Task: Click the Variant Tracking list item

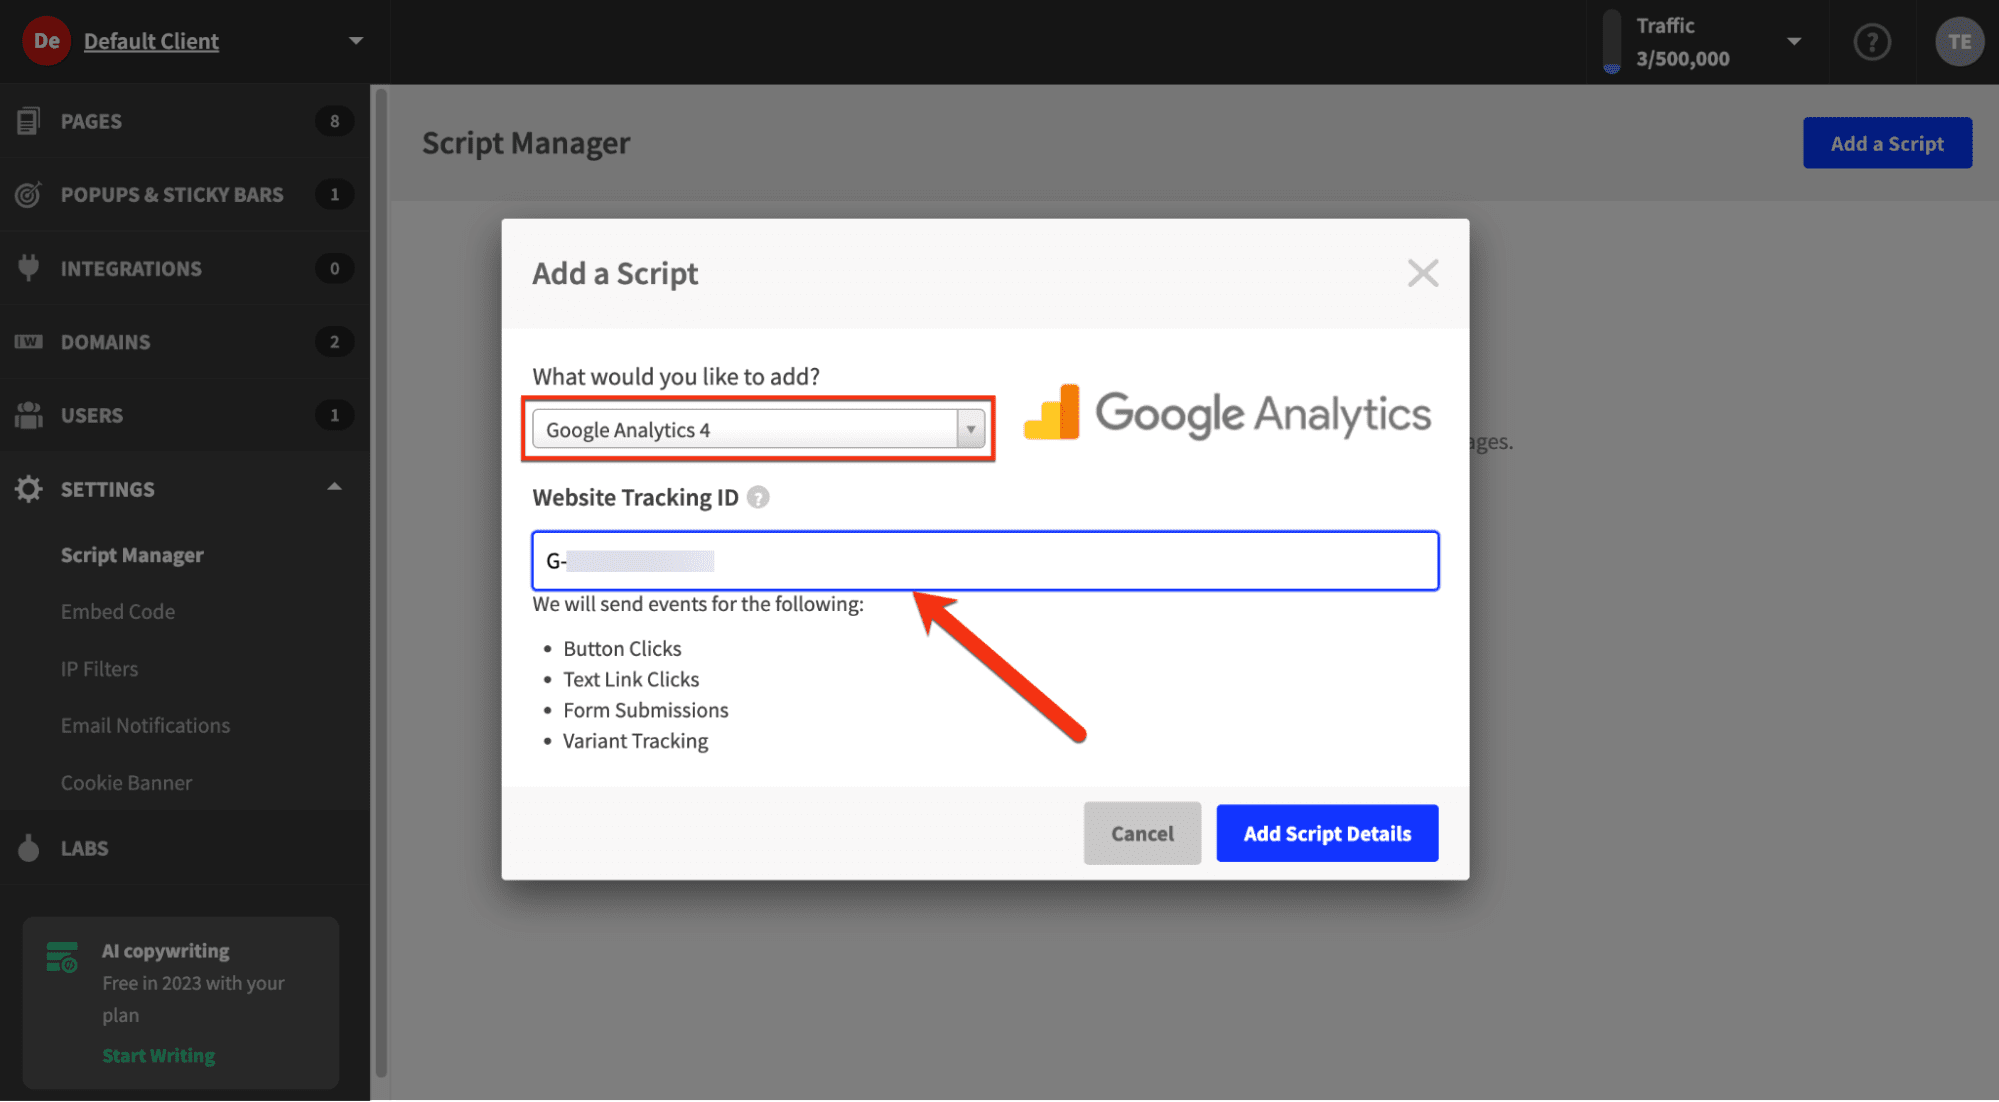Action: (635, 741)
